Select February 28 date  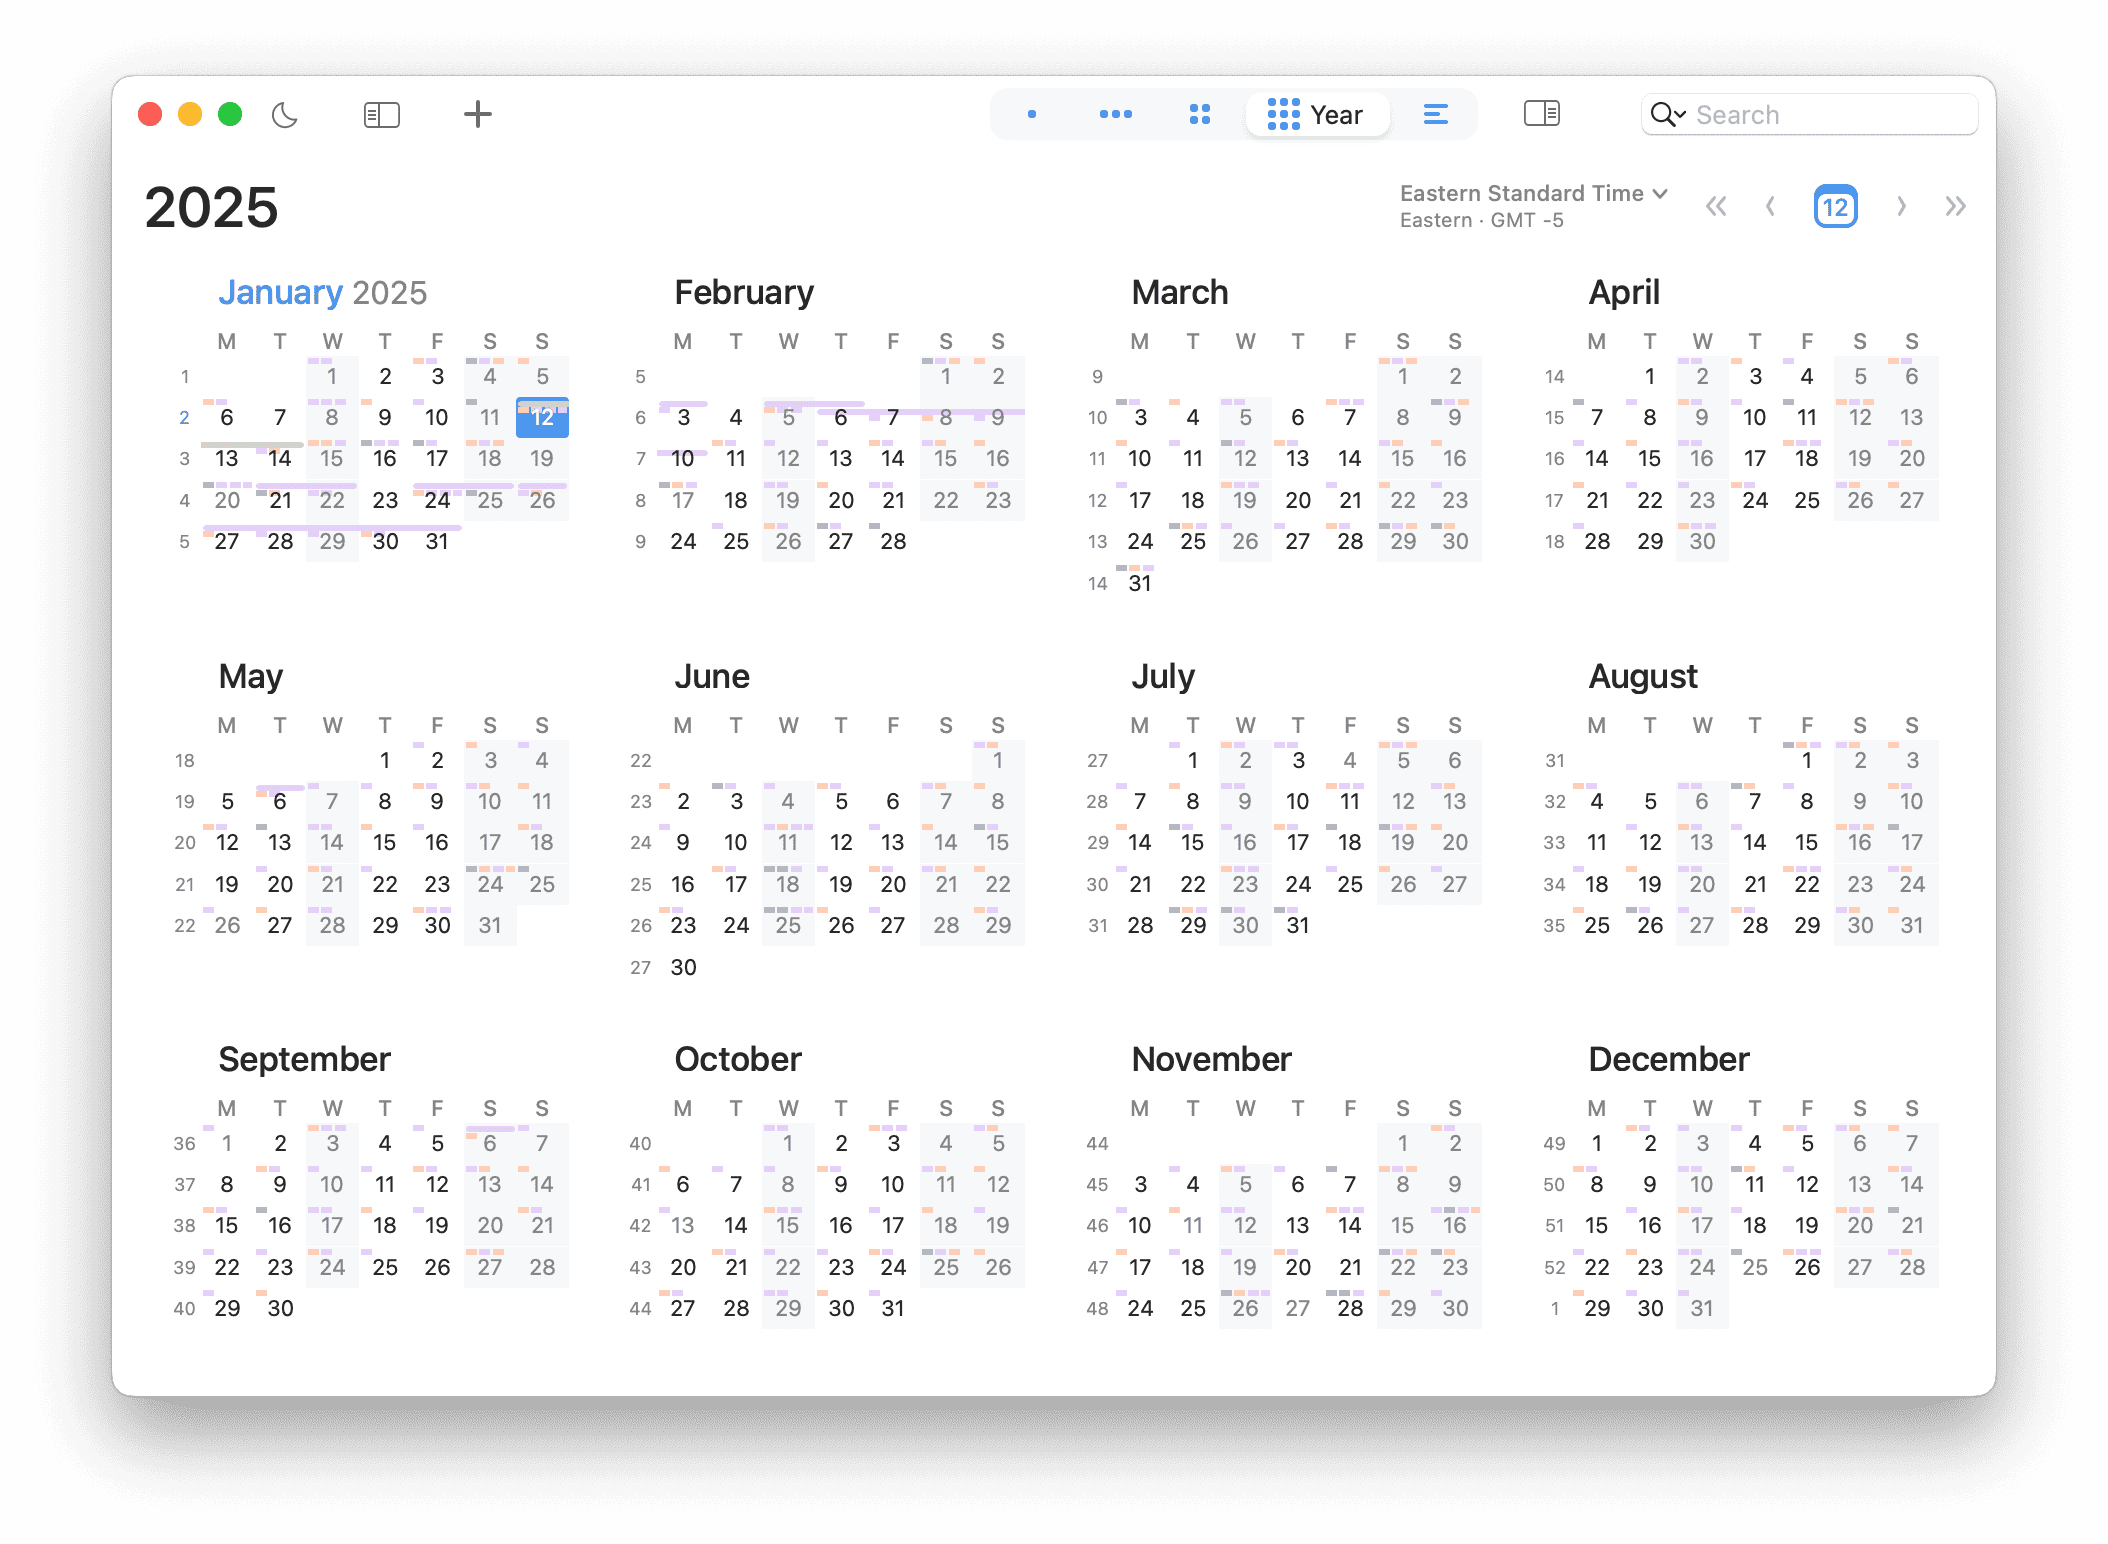pos(893,541)
